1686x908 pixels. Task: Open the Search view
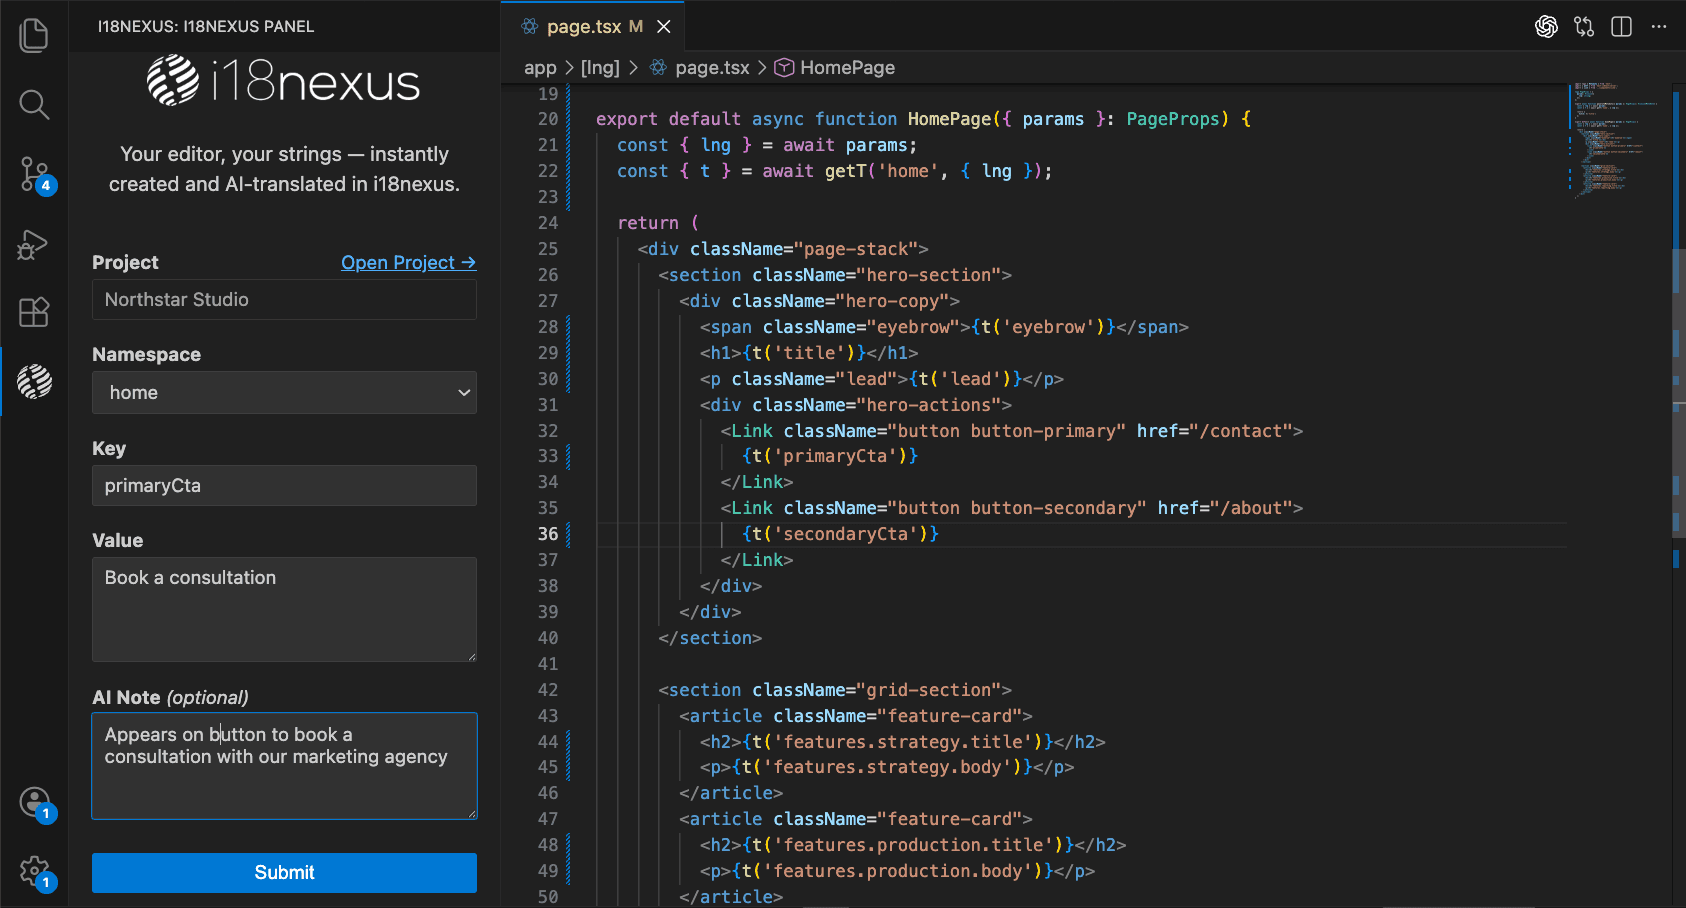point(34,104)
